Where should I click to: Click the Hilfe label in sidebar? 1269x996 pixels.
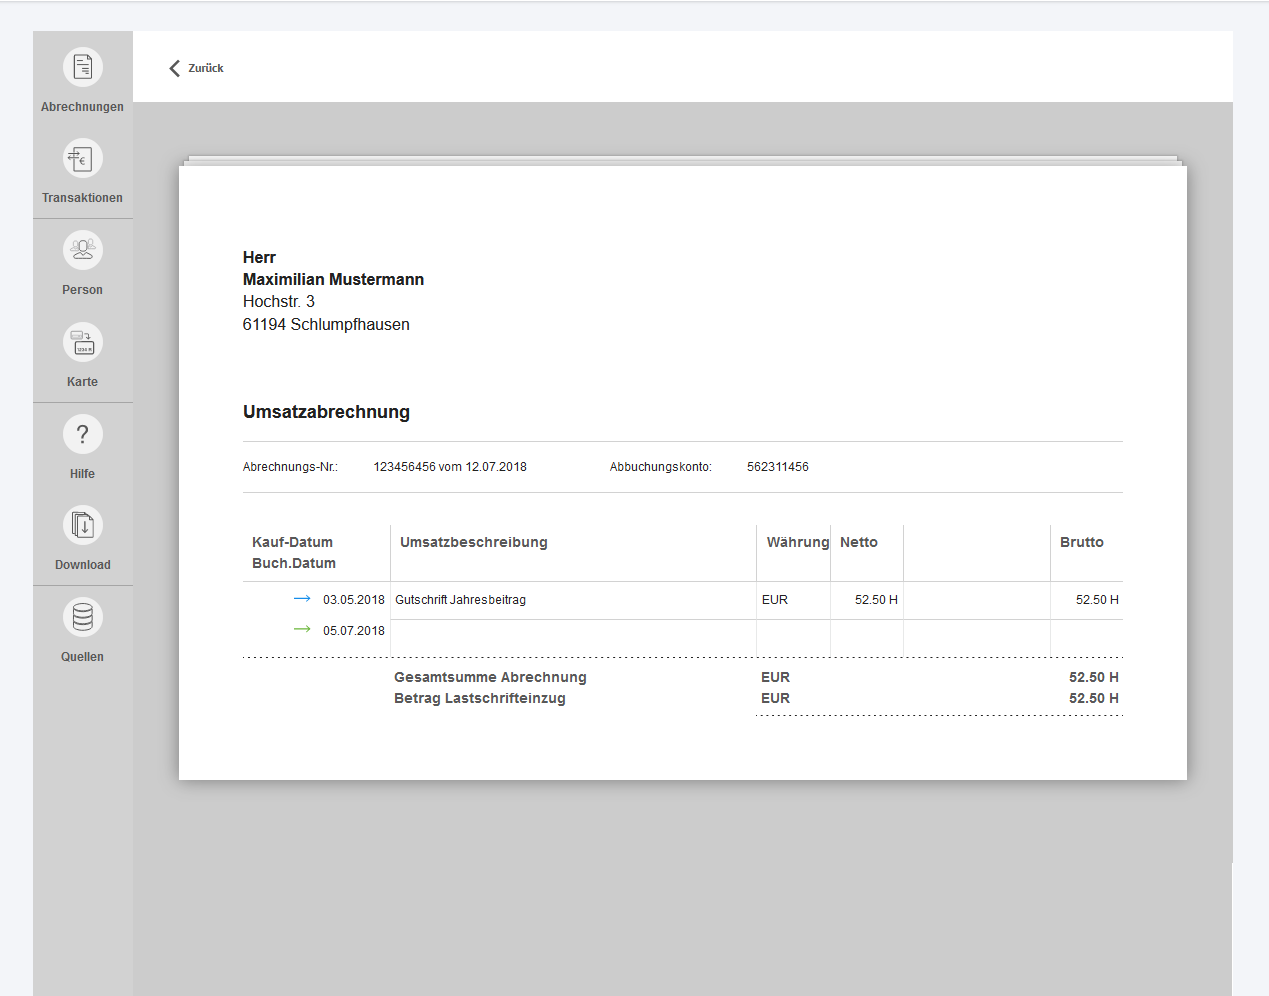pos(83,474)
